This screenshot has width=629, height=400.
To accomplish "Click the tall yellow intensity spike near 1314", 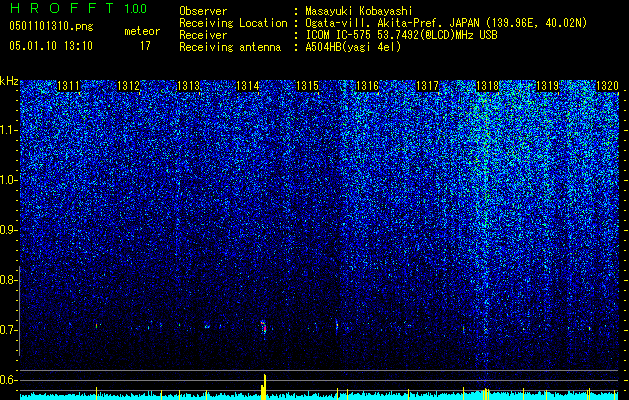I will coord(264,387).
